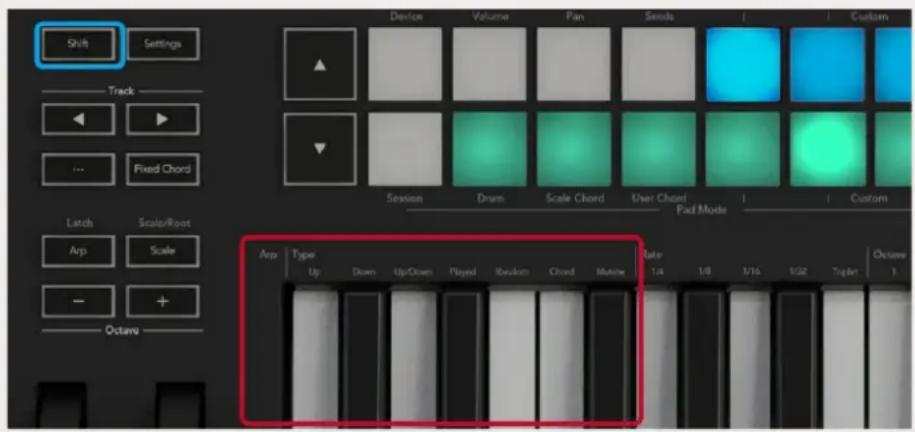Toggle the Arp button
This screenshot has width=915, height=432.
78,251
